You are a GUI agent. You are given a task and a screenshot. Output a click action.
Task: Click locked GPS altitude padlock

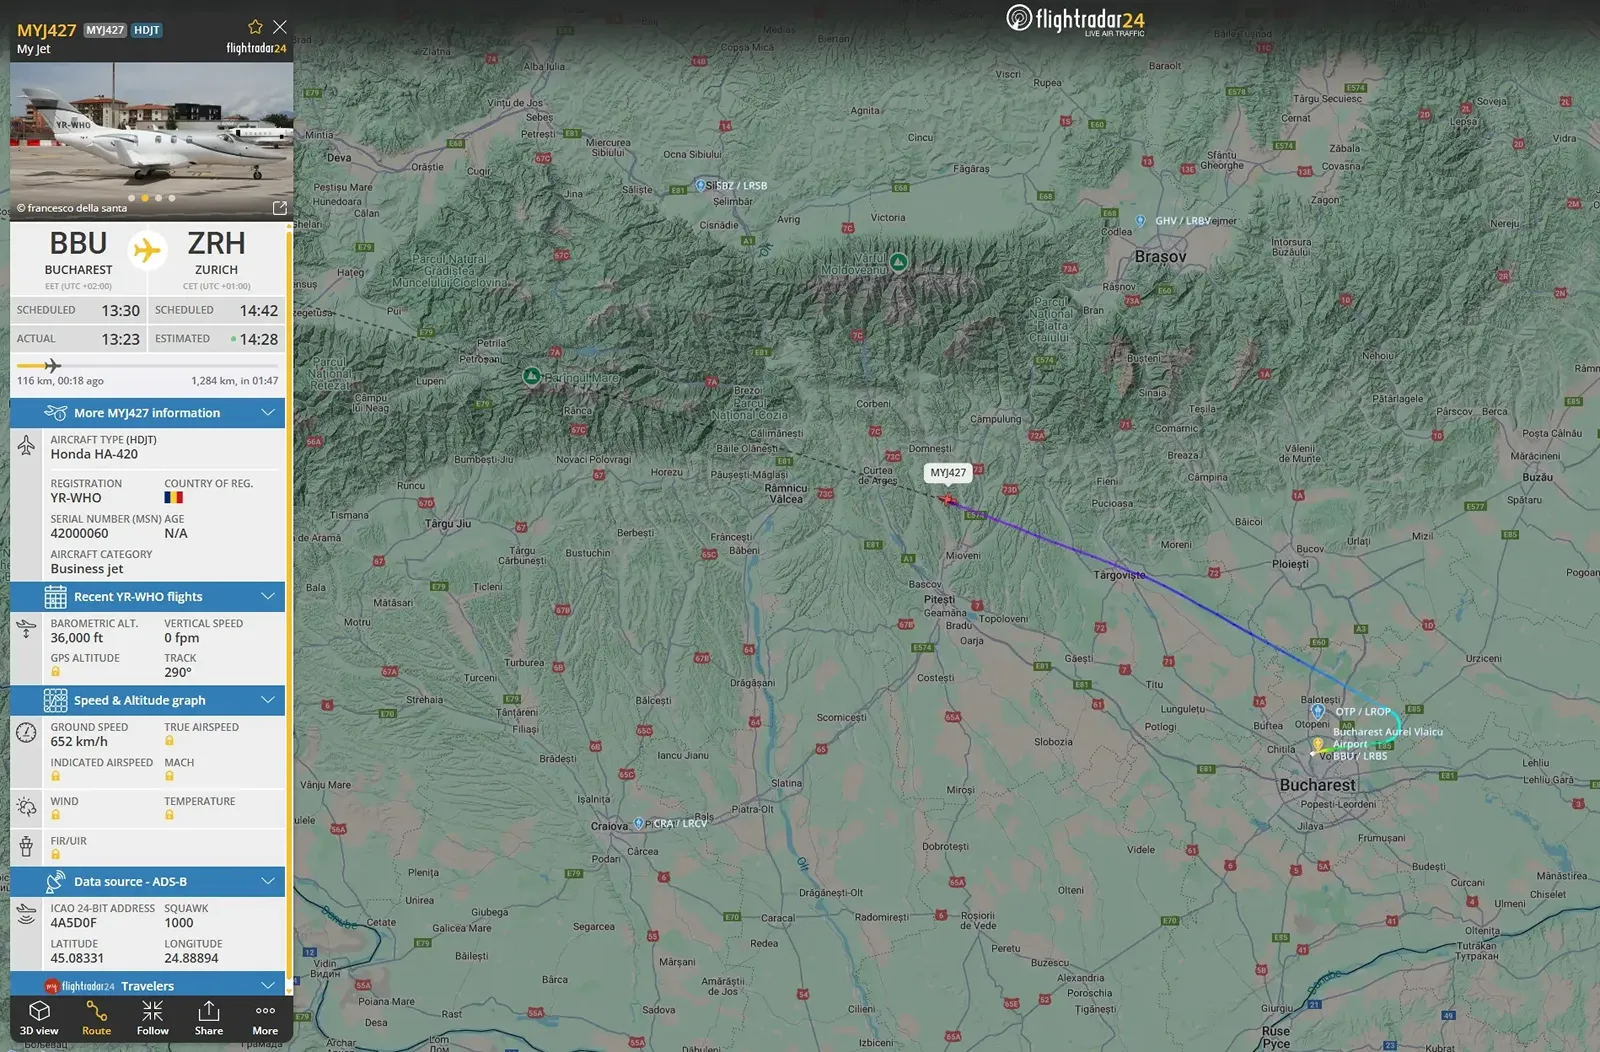(55, 672)
